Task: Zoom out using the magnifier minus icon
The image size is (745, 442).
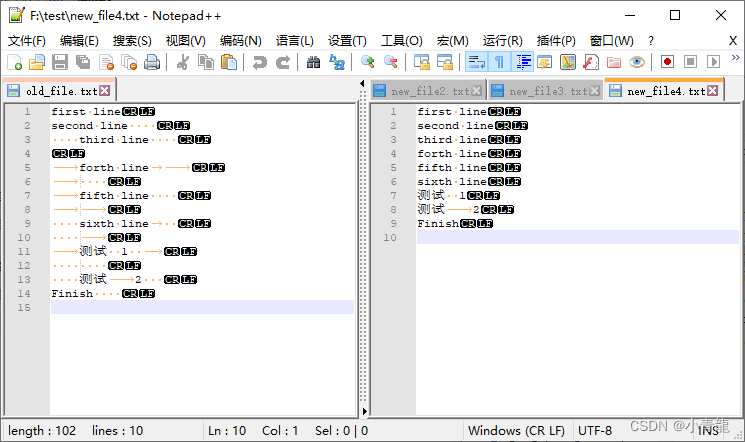Action: 391,62
